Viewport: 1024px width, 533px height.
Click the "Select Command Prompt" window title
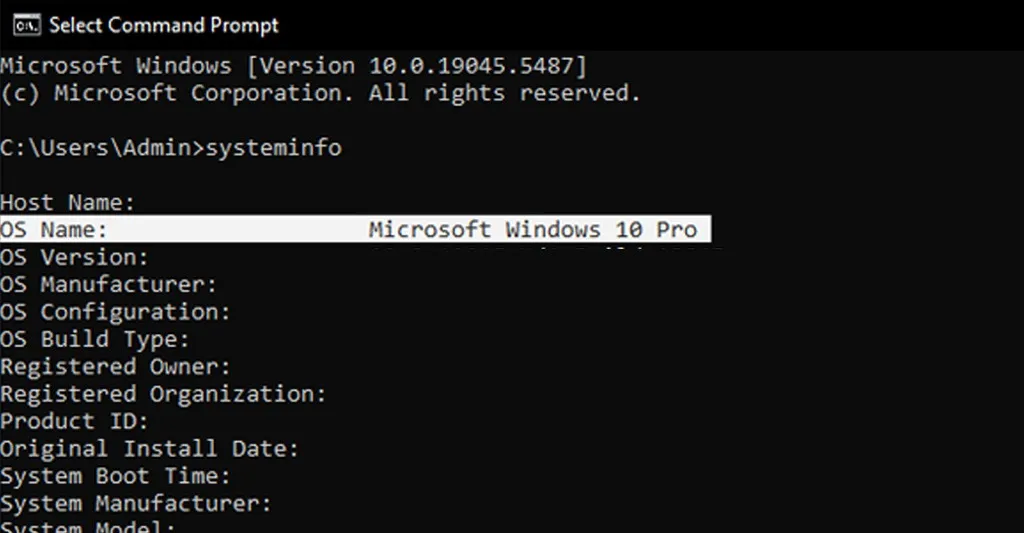coord(164,25)
